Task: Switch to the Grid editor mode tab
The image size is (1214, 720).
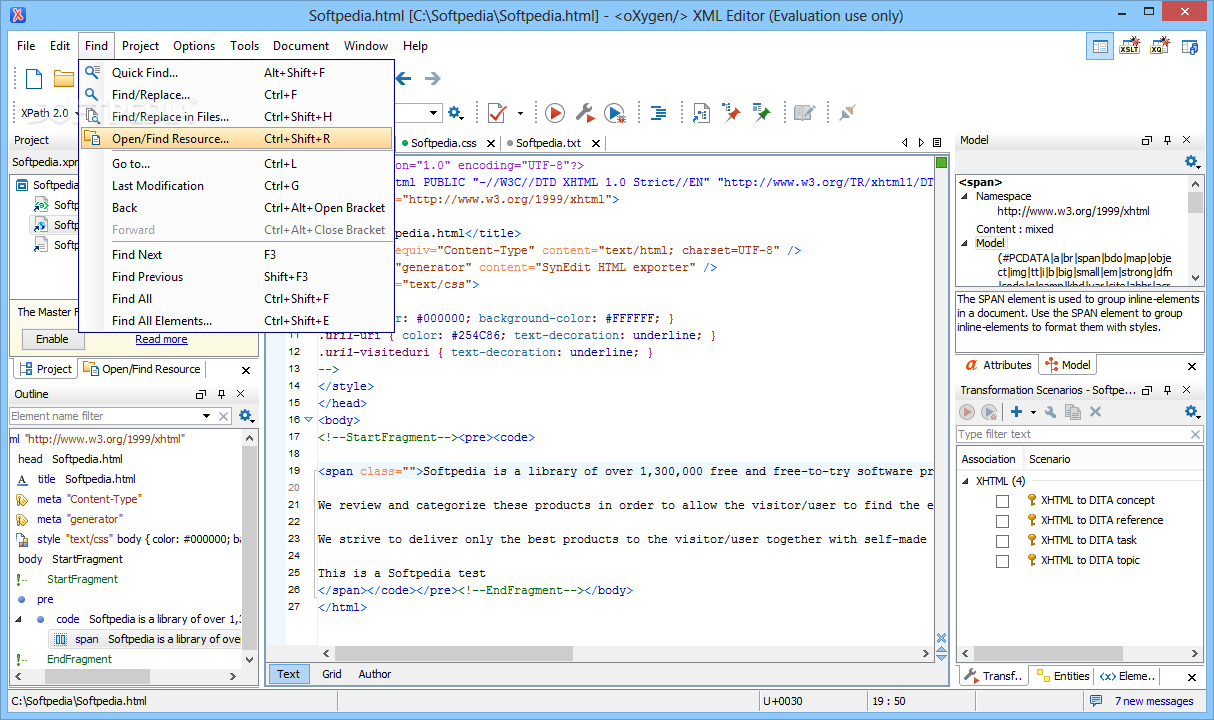Action: [332, 674]
